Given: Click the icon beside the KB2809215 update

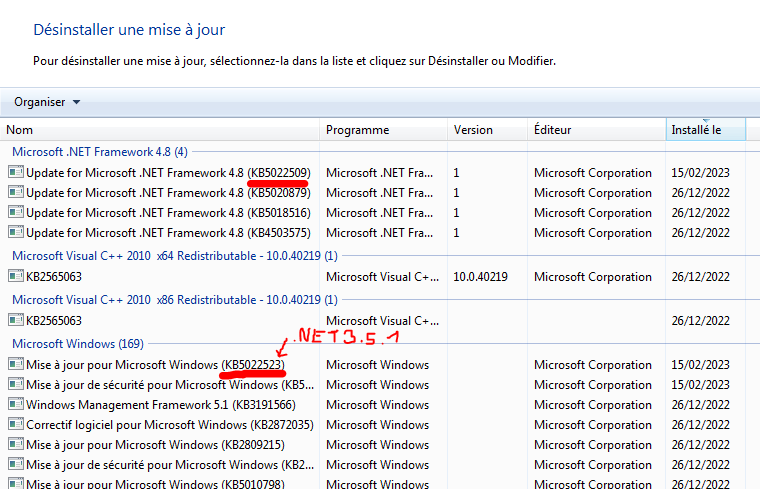Looking at the screenshot, I should (16, 444).
